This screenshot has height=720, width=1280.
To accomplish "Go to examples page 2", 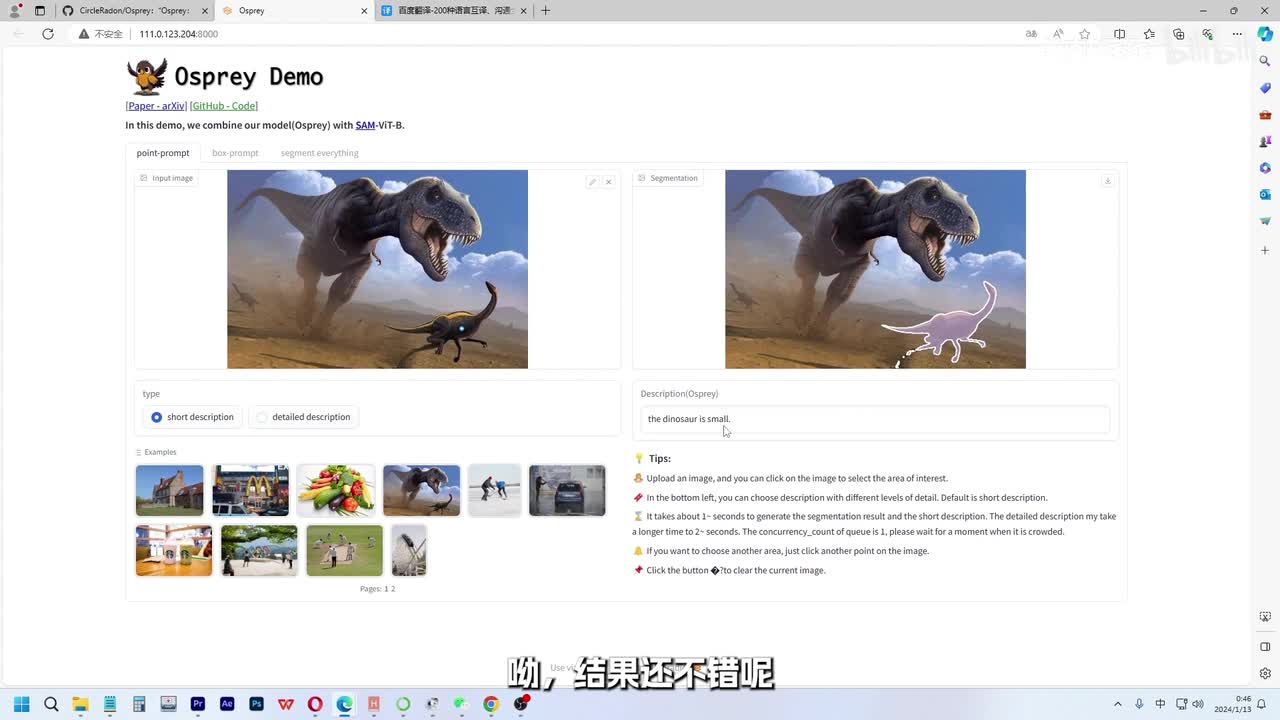I will coord(393,589).
